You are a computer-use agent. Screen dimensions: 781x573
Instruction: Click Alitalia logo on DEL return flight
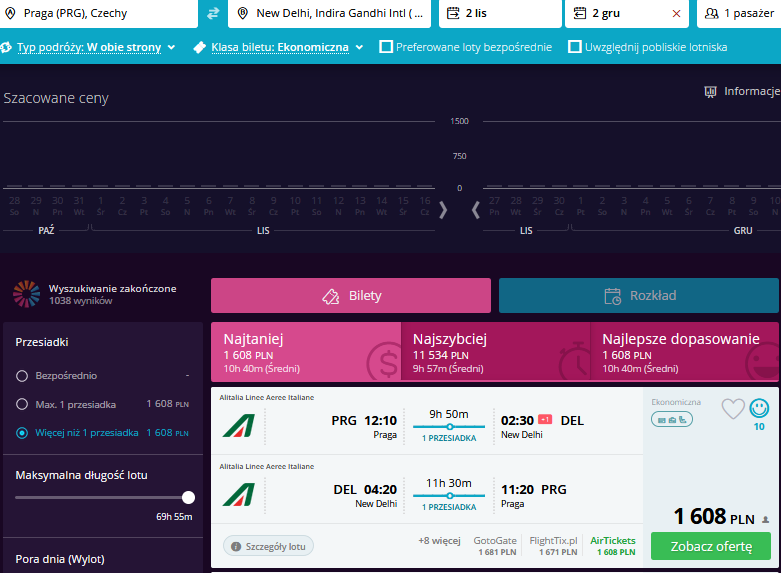click(239, 494)
